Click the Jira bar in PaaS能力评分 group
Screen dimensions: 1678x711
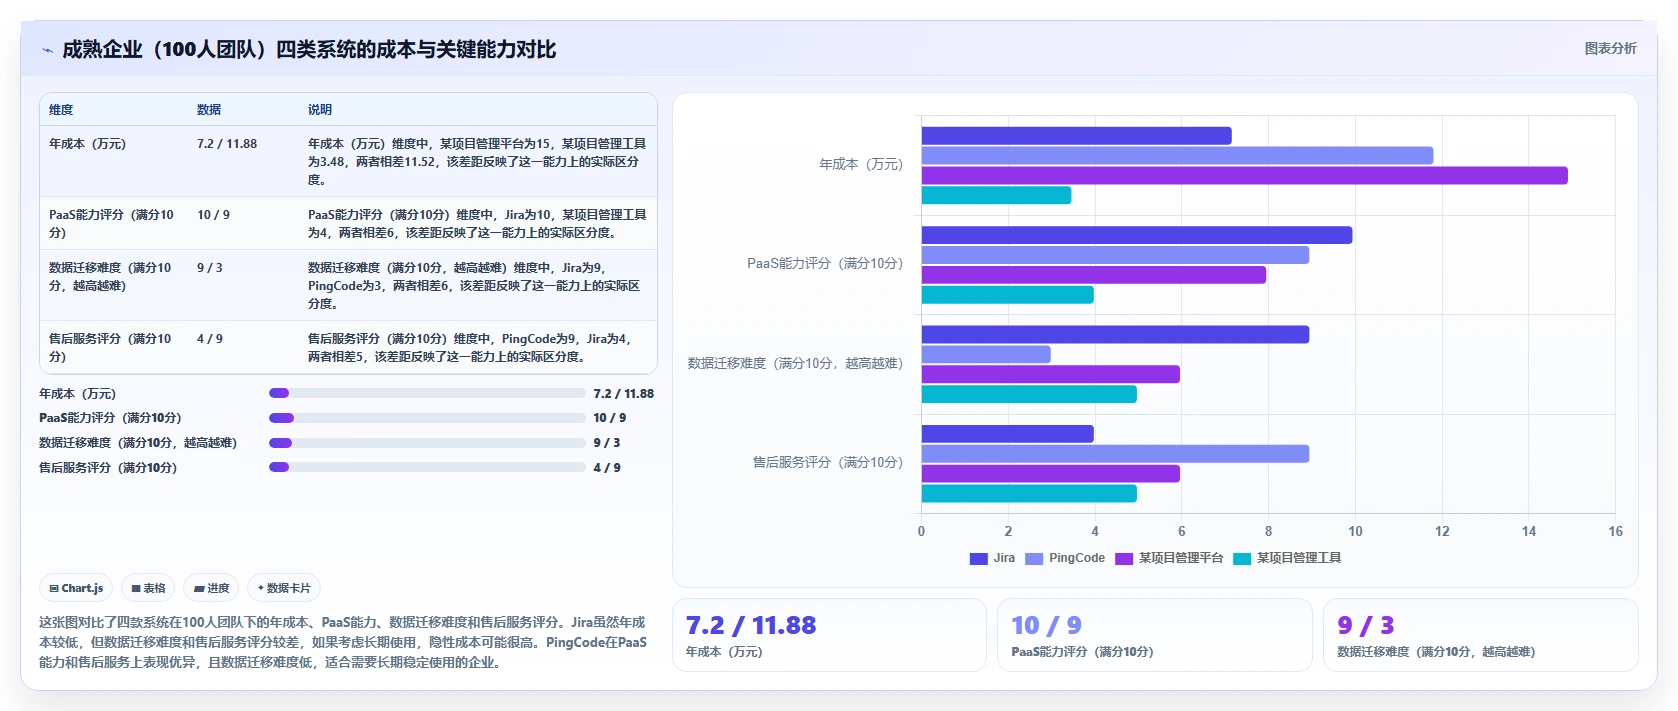(x=1137, y=235)
